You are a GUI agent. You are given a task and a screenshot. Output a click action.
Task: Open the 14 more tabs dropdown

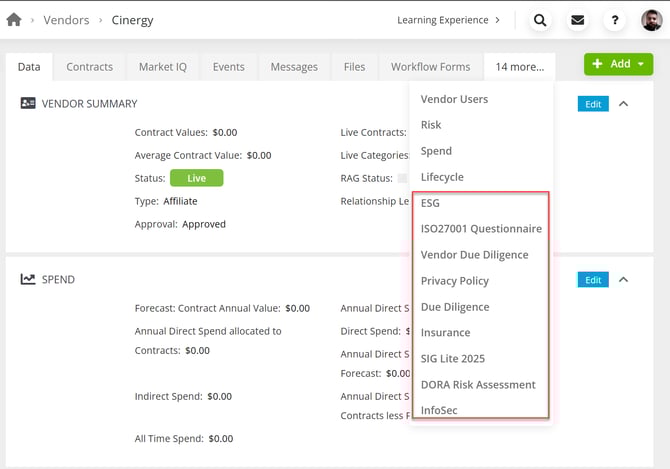pos(520,67)
